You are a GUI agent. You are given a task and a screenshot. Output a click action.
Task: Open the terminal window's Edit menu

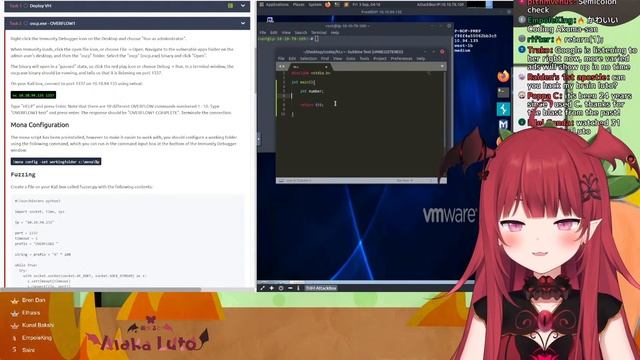tap(273, 33)
